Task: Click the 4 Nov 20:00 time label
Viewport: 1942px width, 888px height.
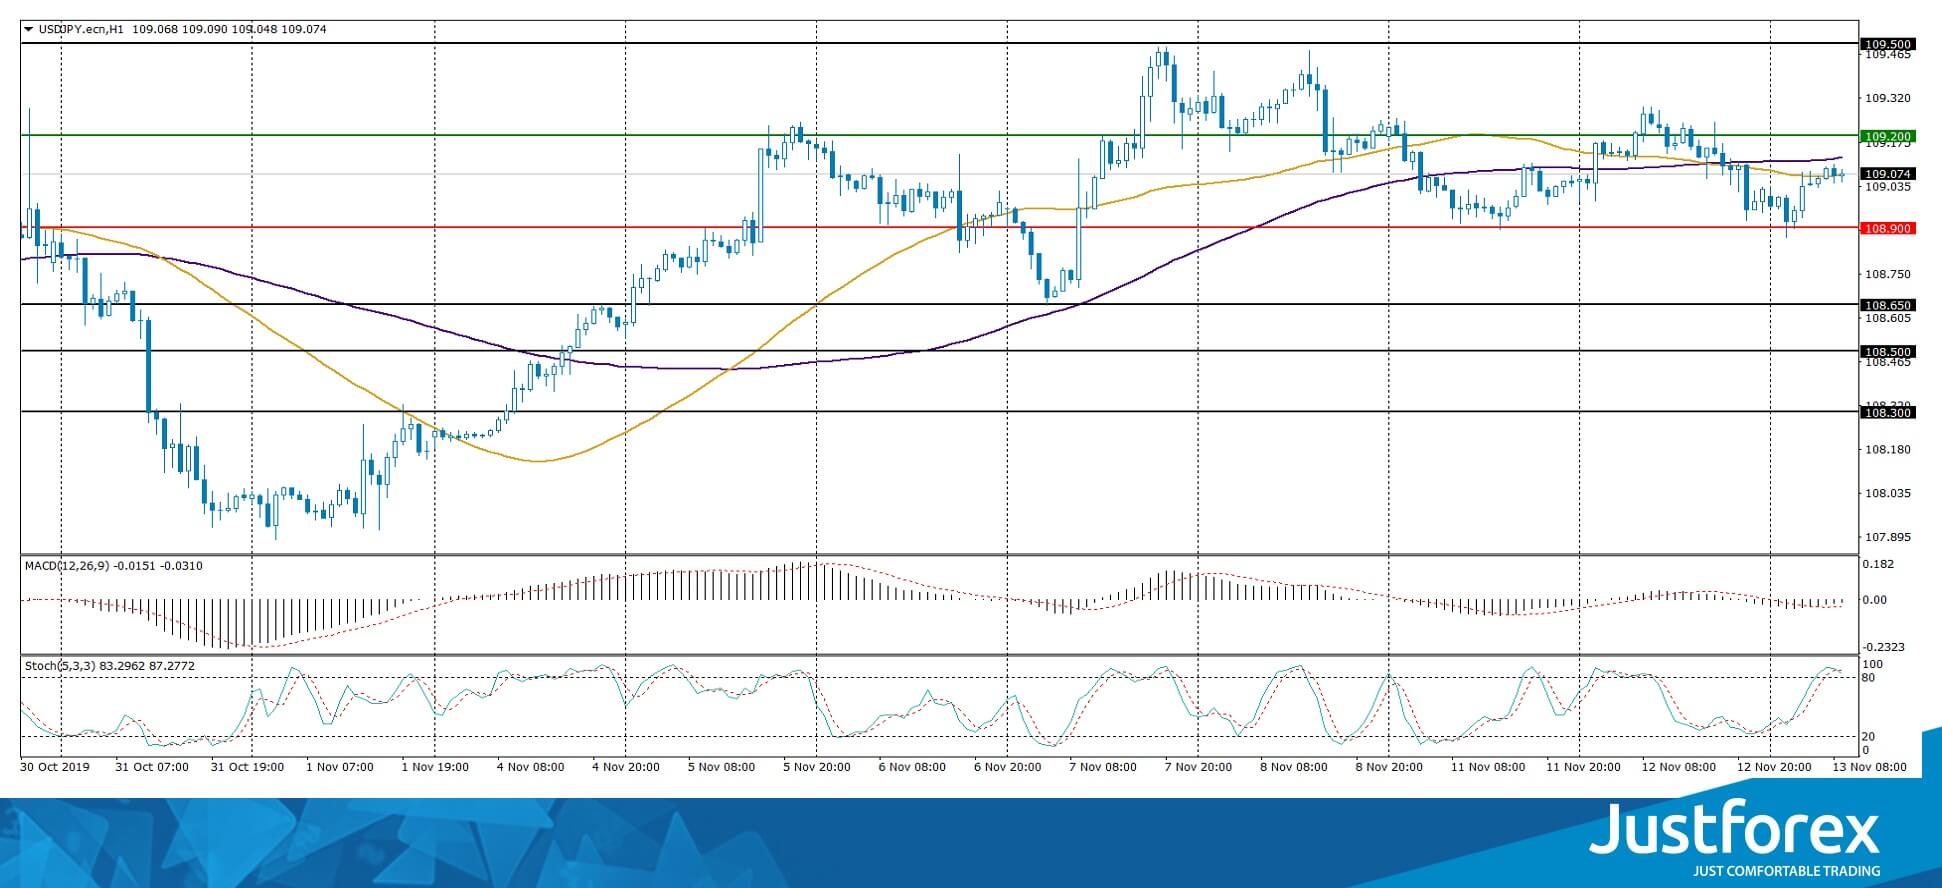Action: 626,768
